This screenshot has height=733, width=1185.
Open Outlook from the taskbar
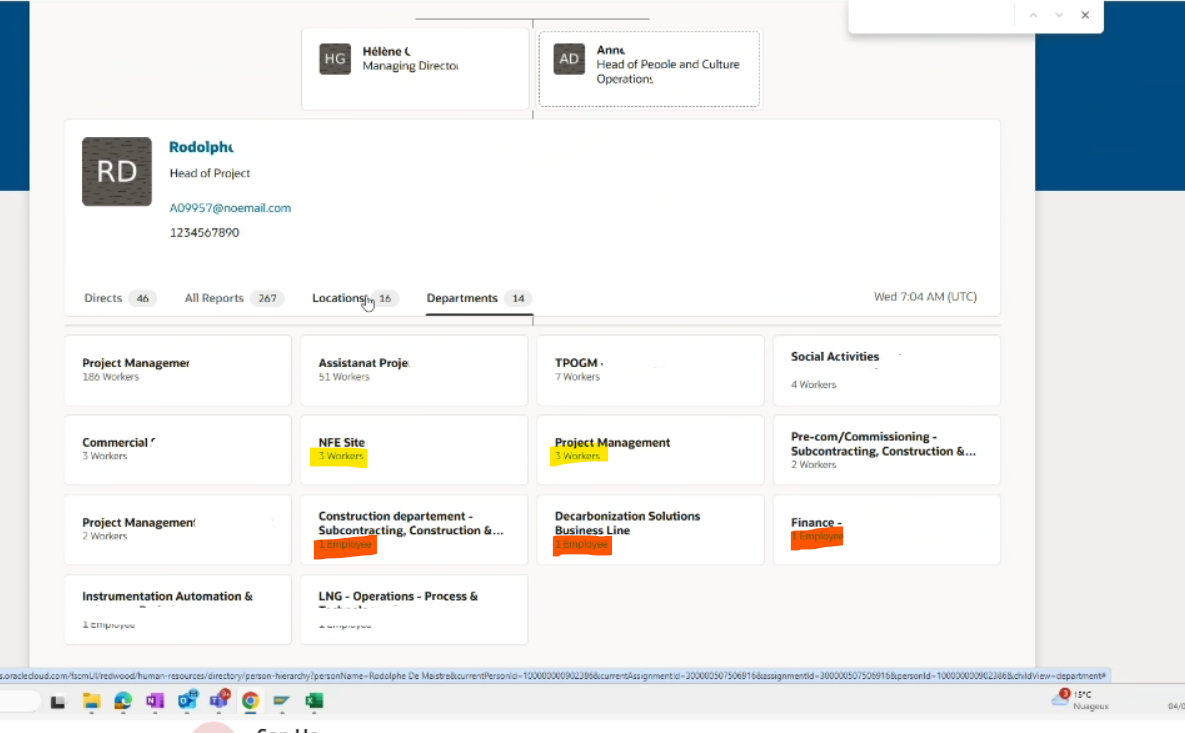coord(187,701)
